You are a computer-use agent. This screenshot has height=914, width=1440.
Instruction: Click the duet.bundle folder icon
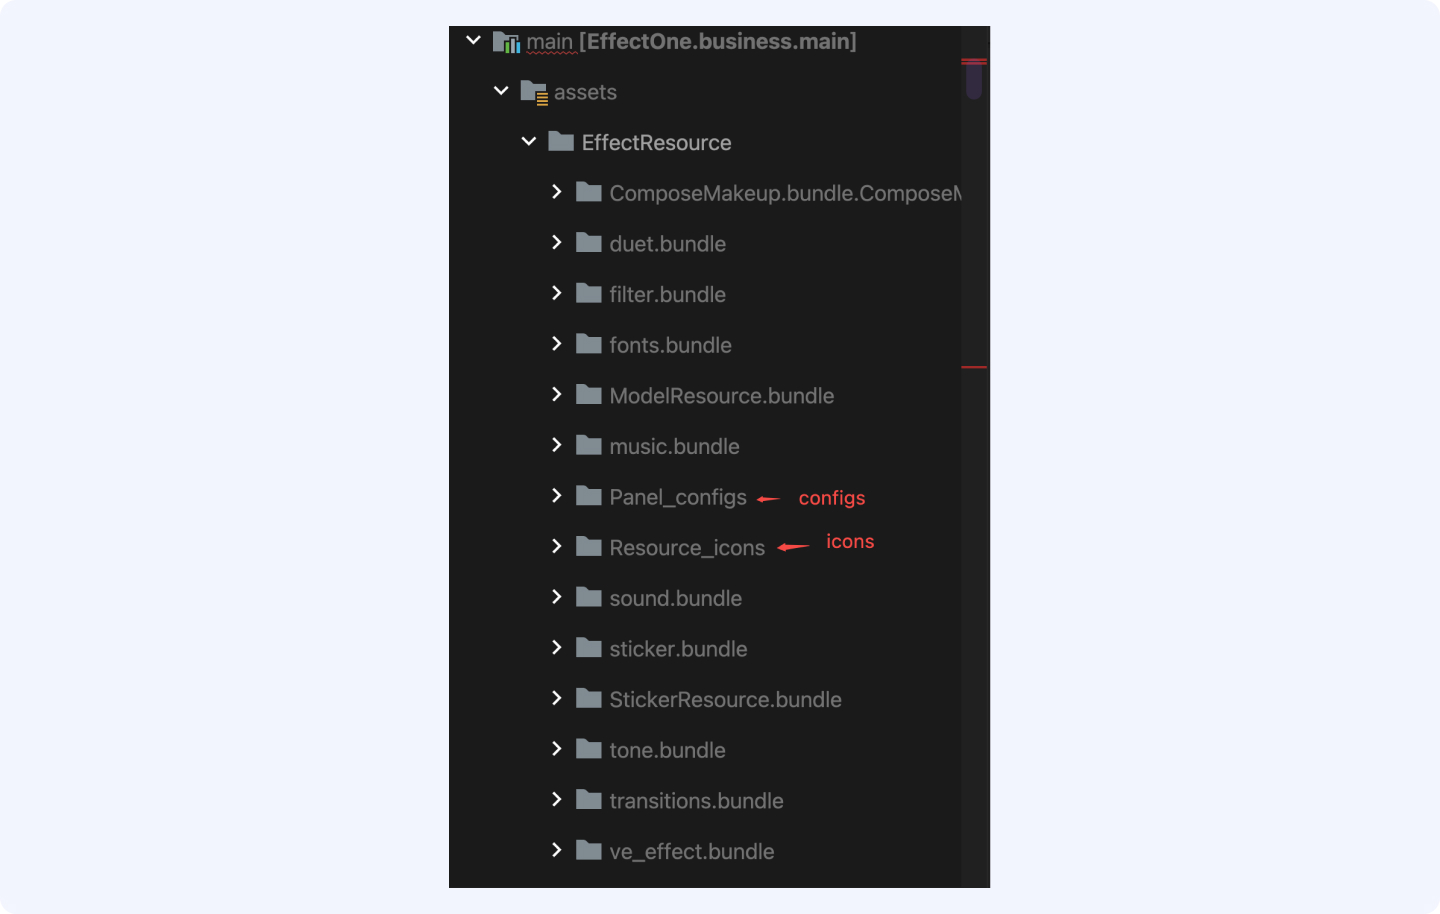pyautogui.click(x=589, y=243)
